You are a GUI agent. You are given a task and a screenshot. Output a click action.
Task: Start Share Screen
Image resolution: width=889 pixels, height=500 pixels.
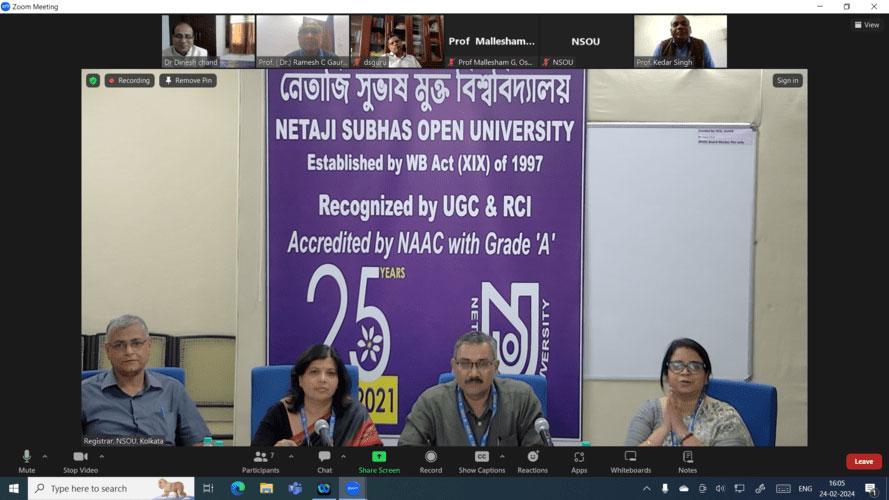point(379,461)
